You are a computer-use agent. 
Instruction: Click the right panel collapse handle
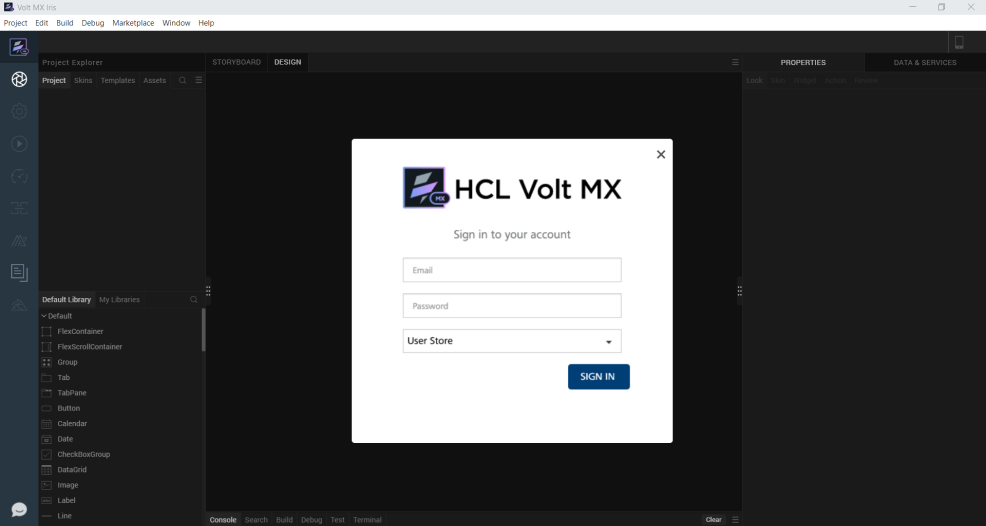coord(740,291)
